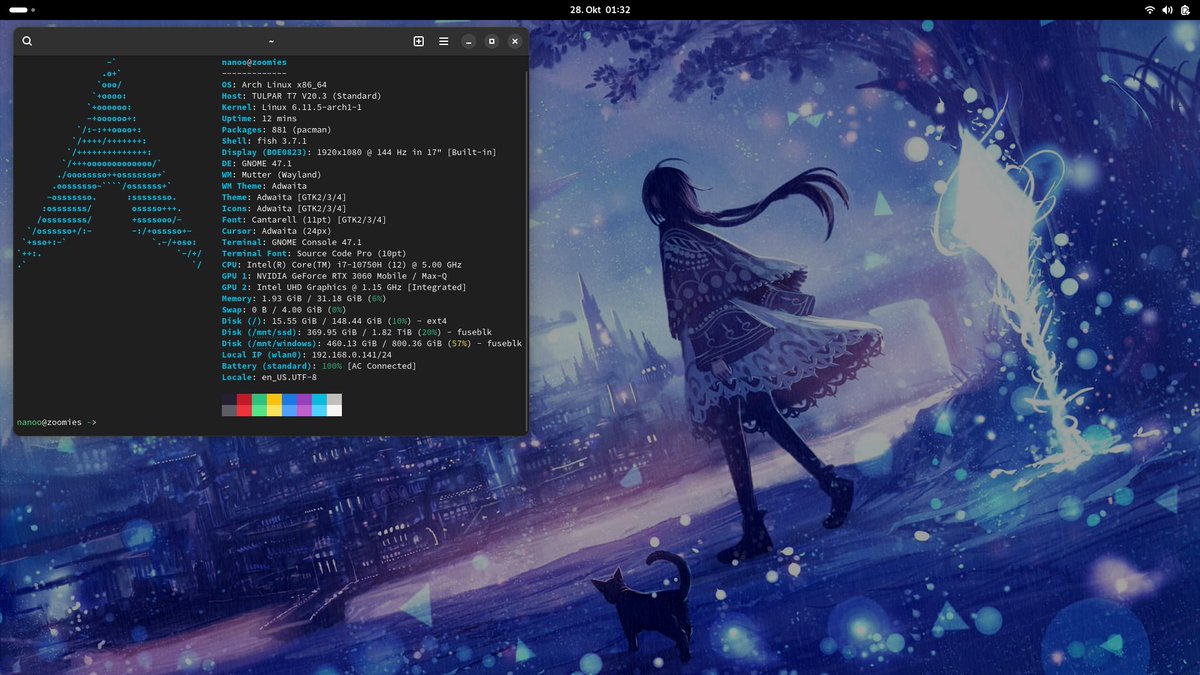
Task: Click the nanoo@zoomies shell prompt line
Action: pos(57,422)
